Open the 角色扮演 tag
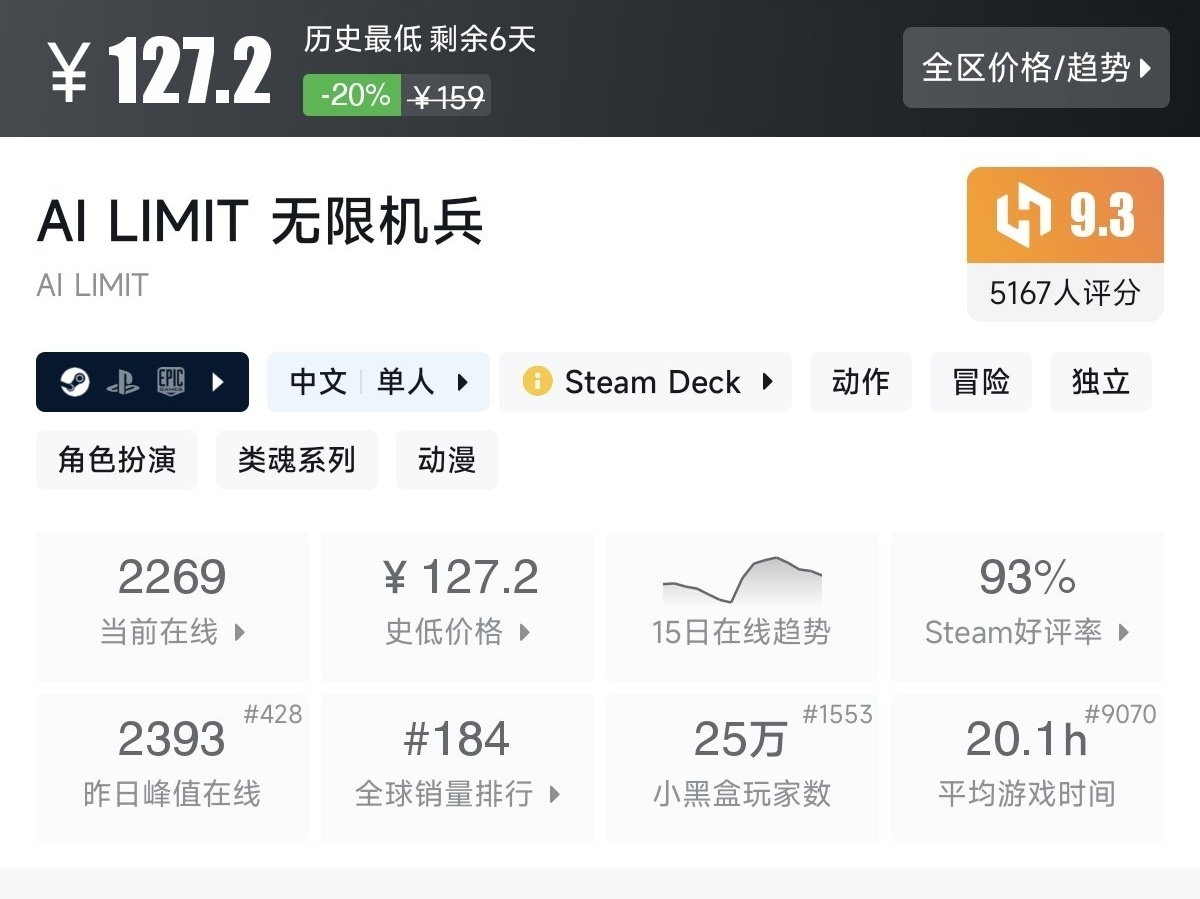 pos(117,460)
